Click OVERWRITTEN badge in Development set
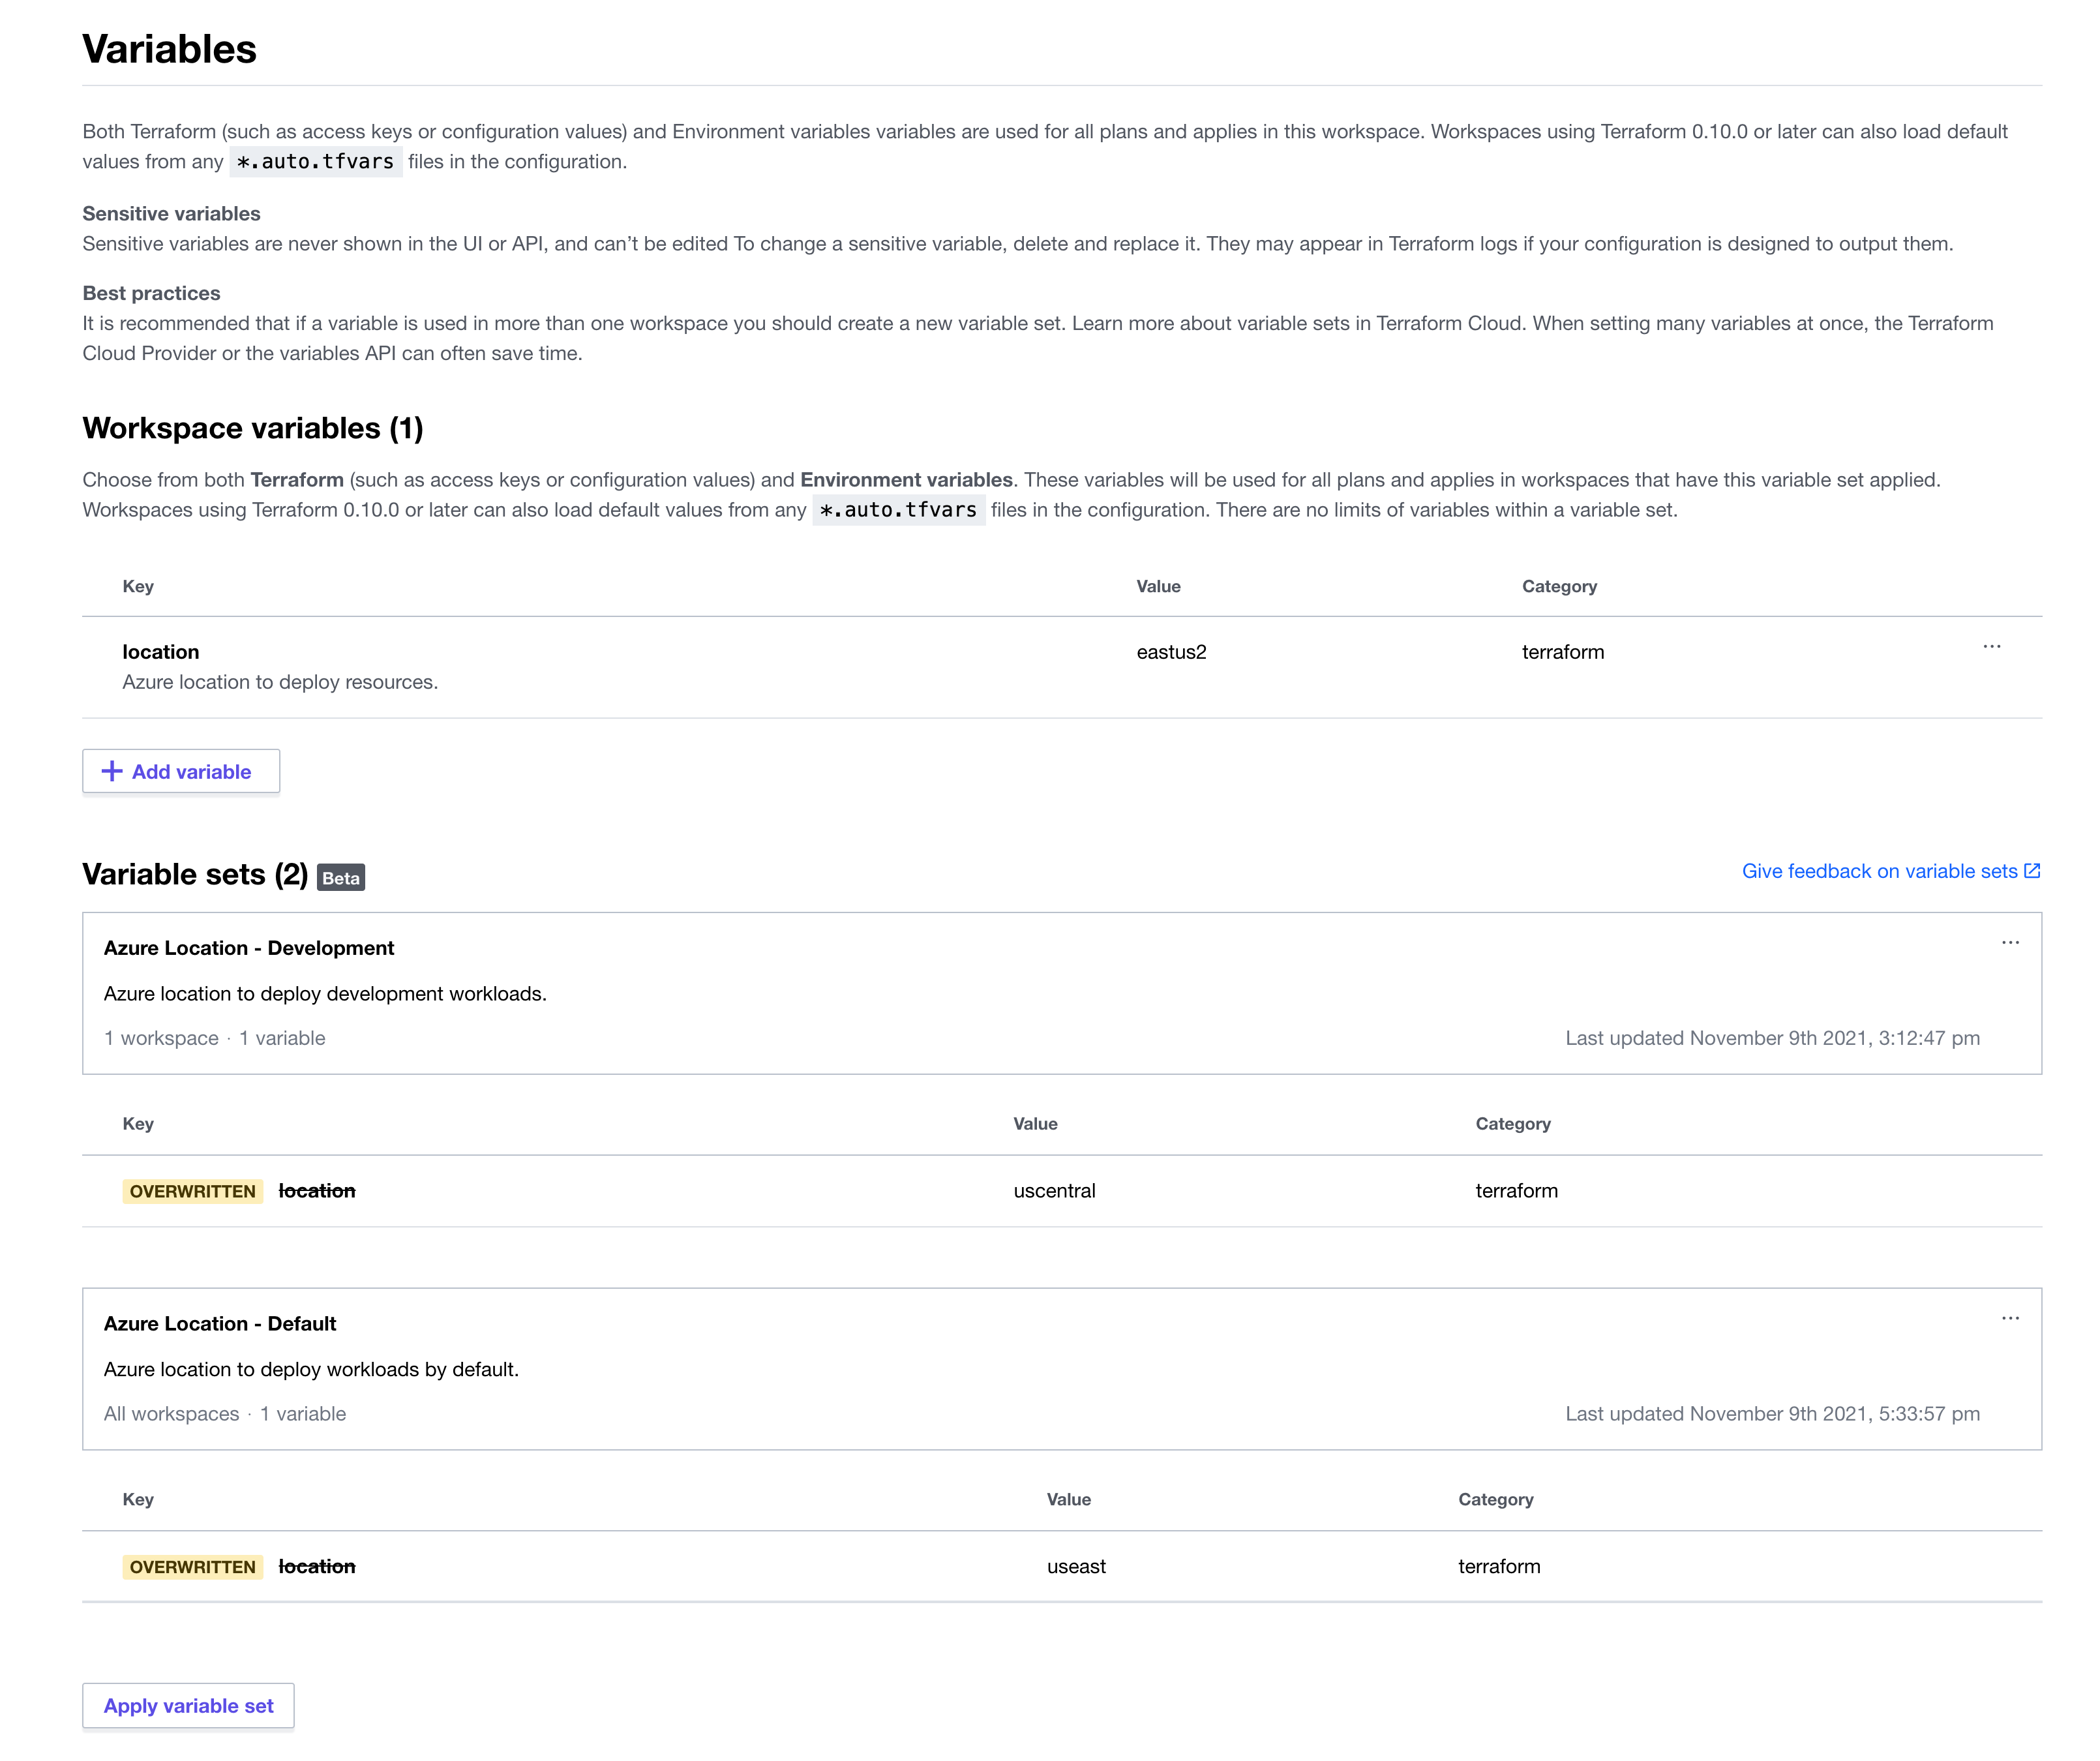2100x1761 pixels. (192, 1191)
